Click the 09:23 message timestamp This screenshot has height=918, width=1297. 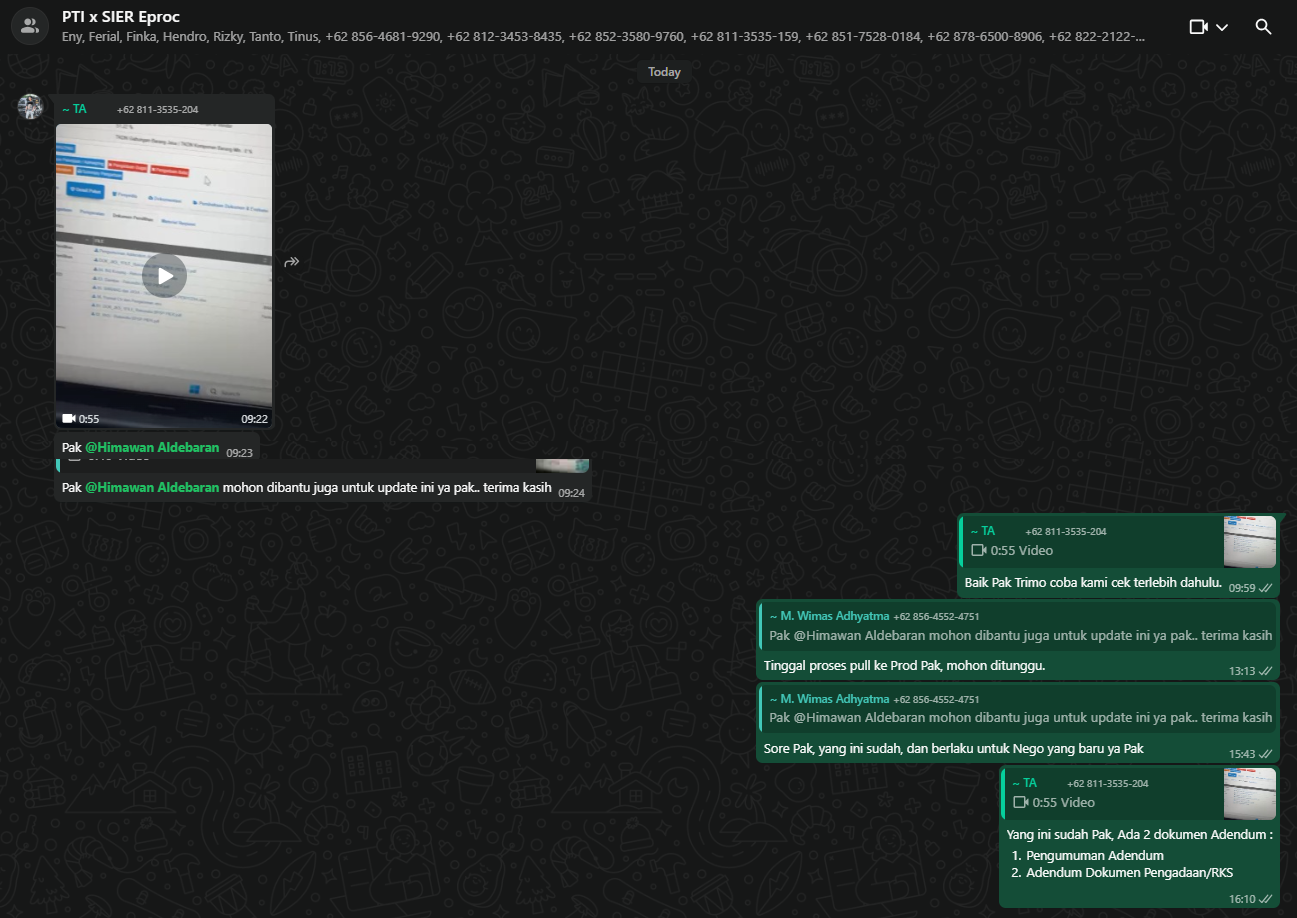tap(239, 453)
